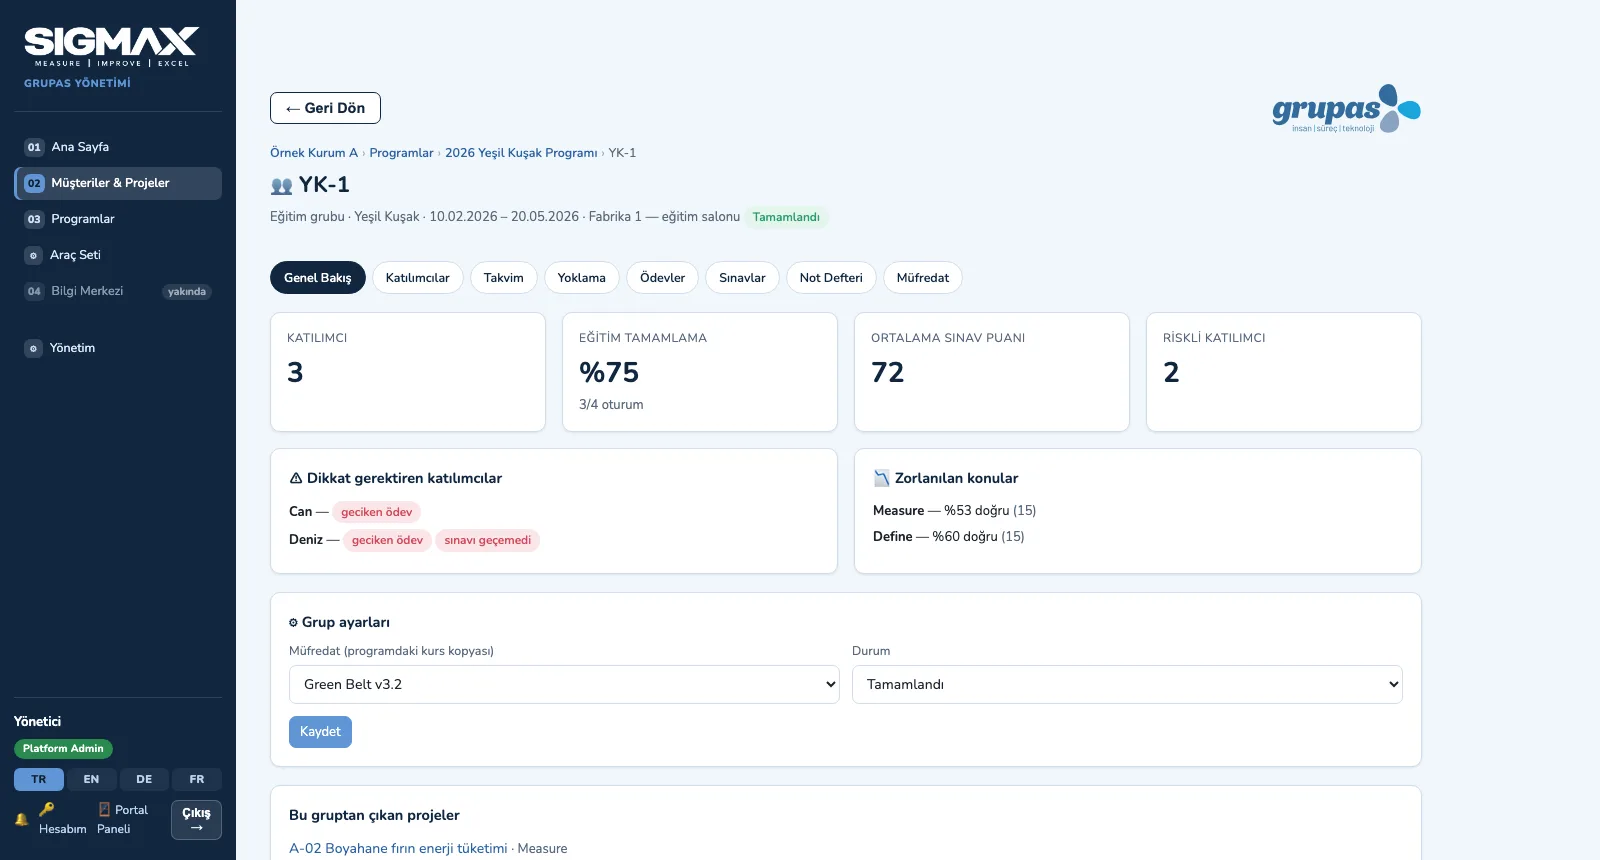Click the SIGMAX logo in sidebar
The image size is (1600, 860).
point(111,47)
